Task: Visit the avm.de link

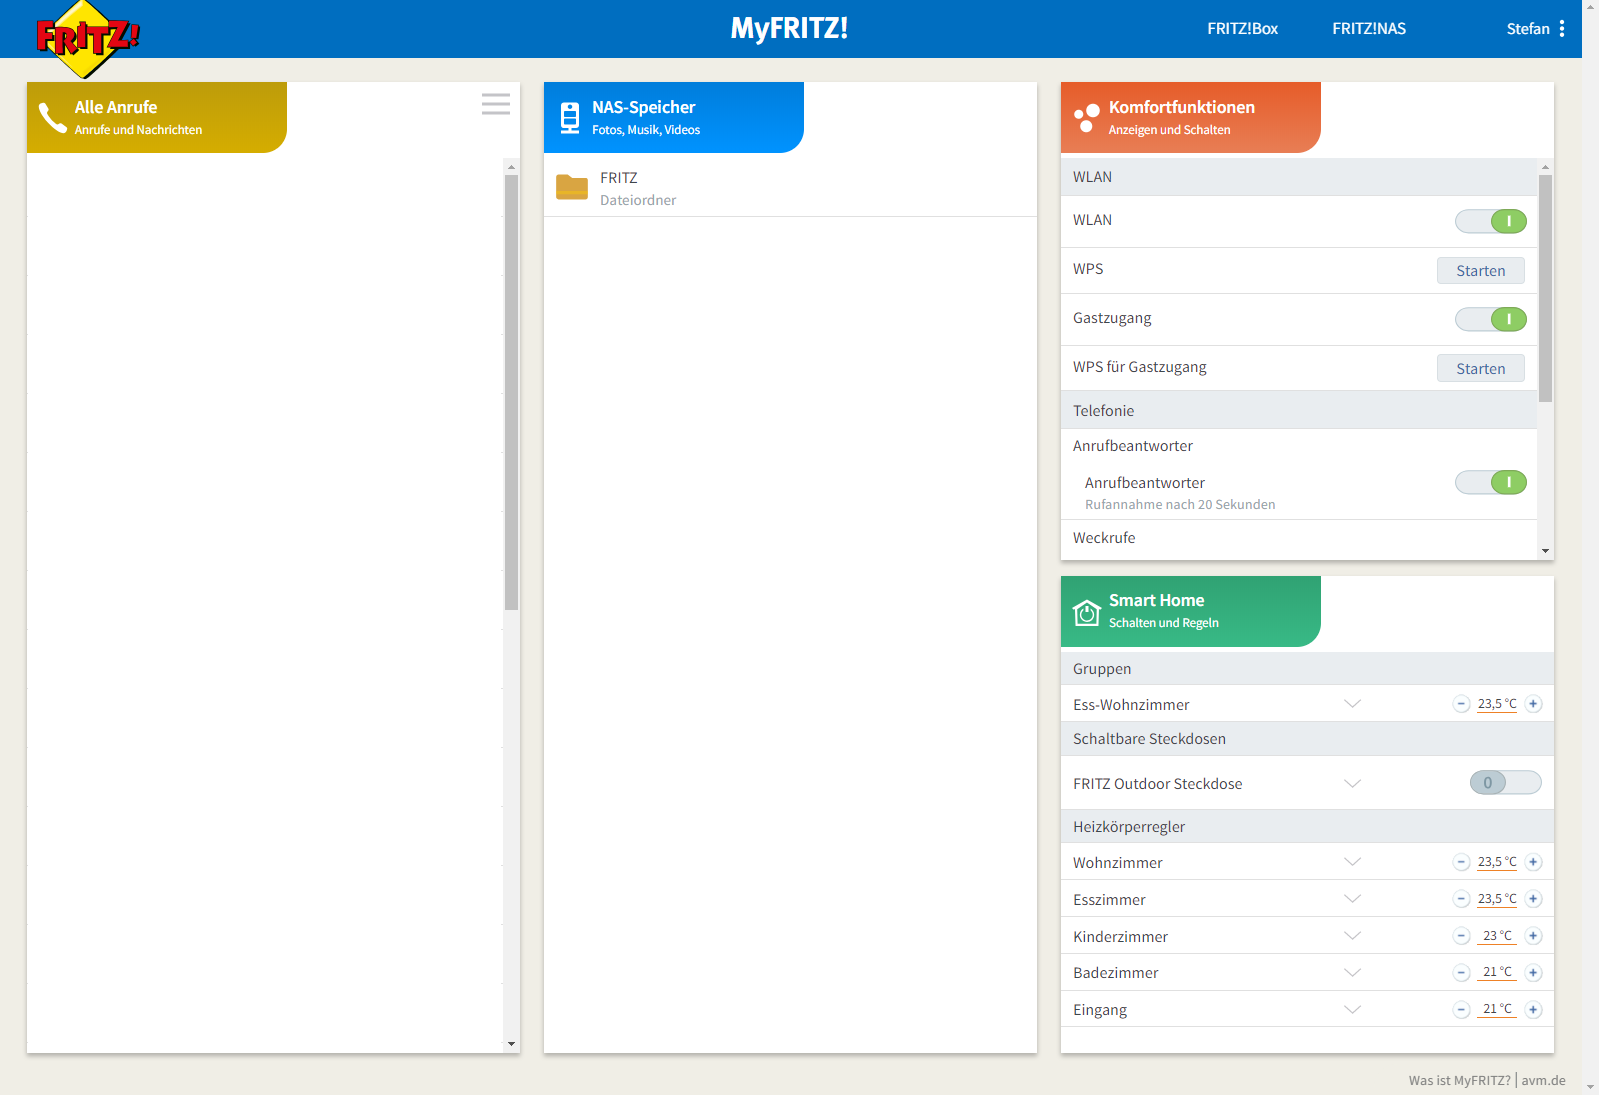Action: click(x=1544, y=1081)
